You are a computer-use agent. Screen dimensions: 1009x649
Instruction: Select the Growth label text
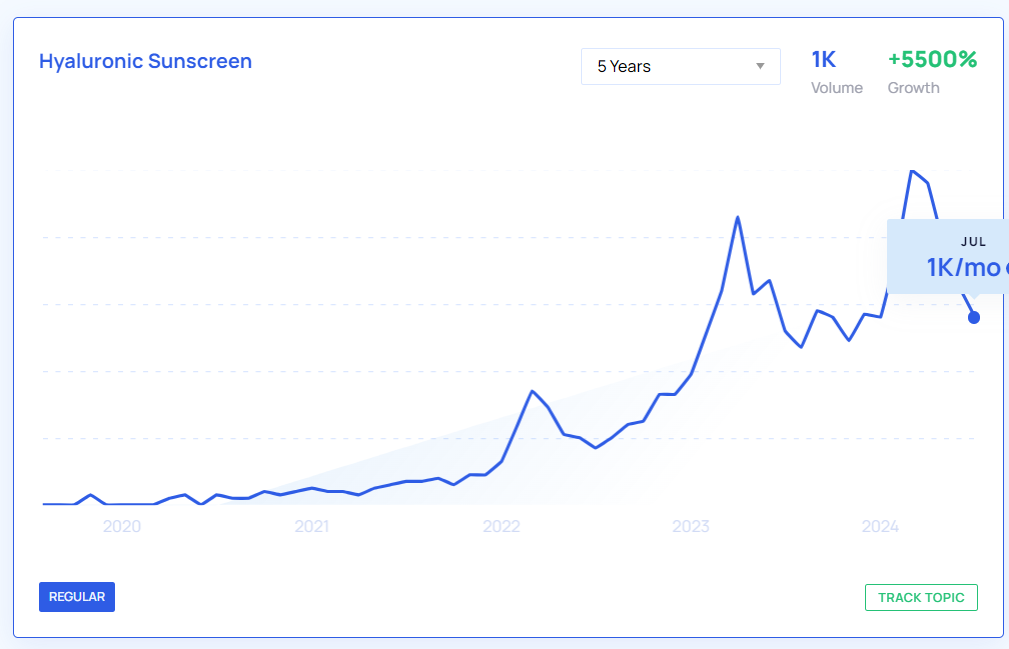[913, 88]
